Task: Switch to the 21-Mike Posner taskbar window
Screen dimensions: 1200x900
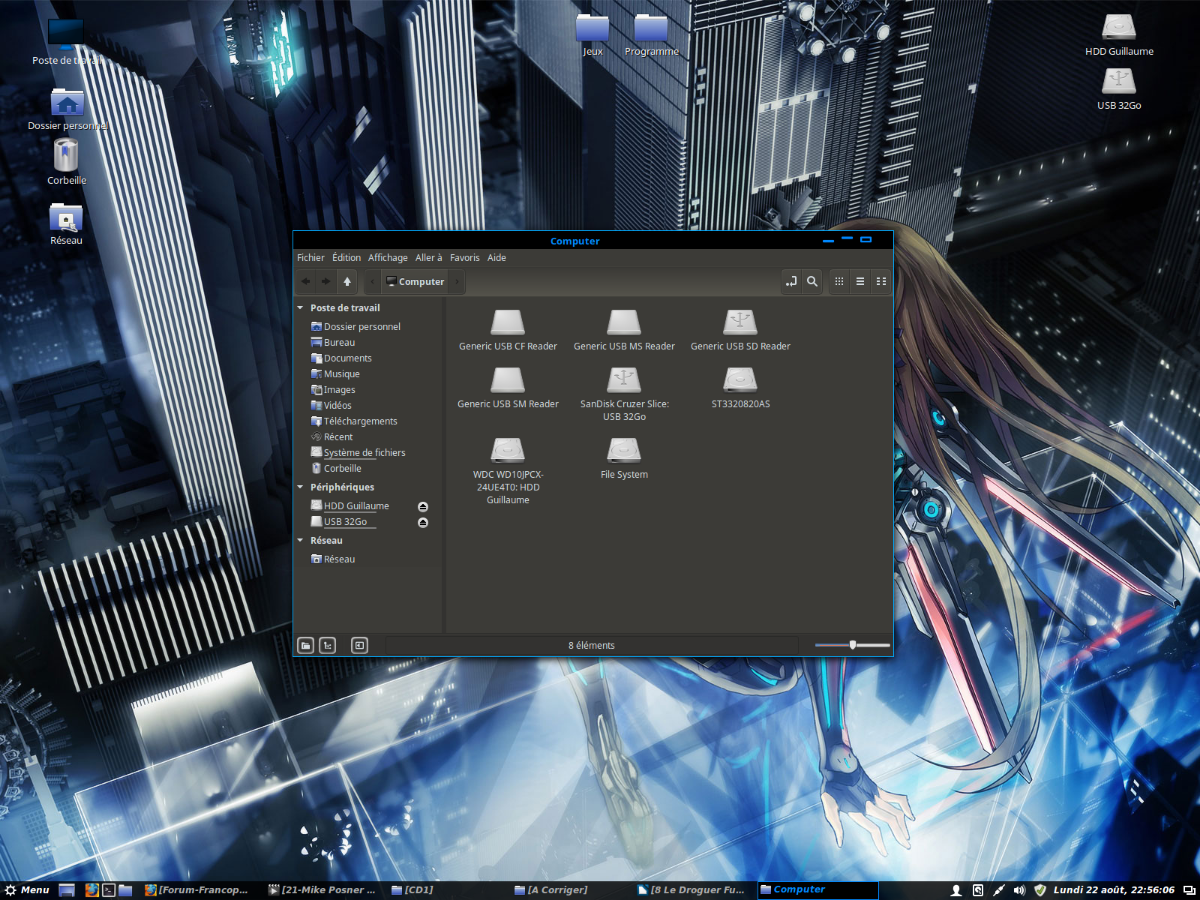Action: tap(322, 890)
